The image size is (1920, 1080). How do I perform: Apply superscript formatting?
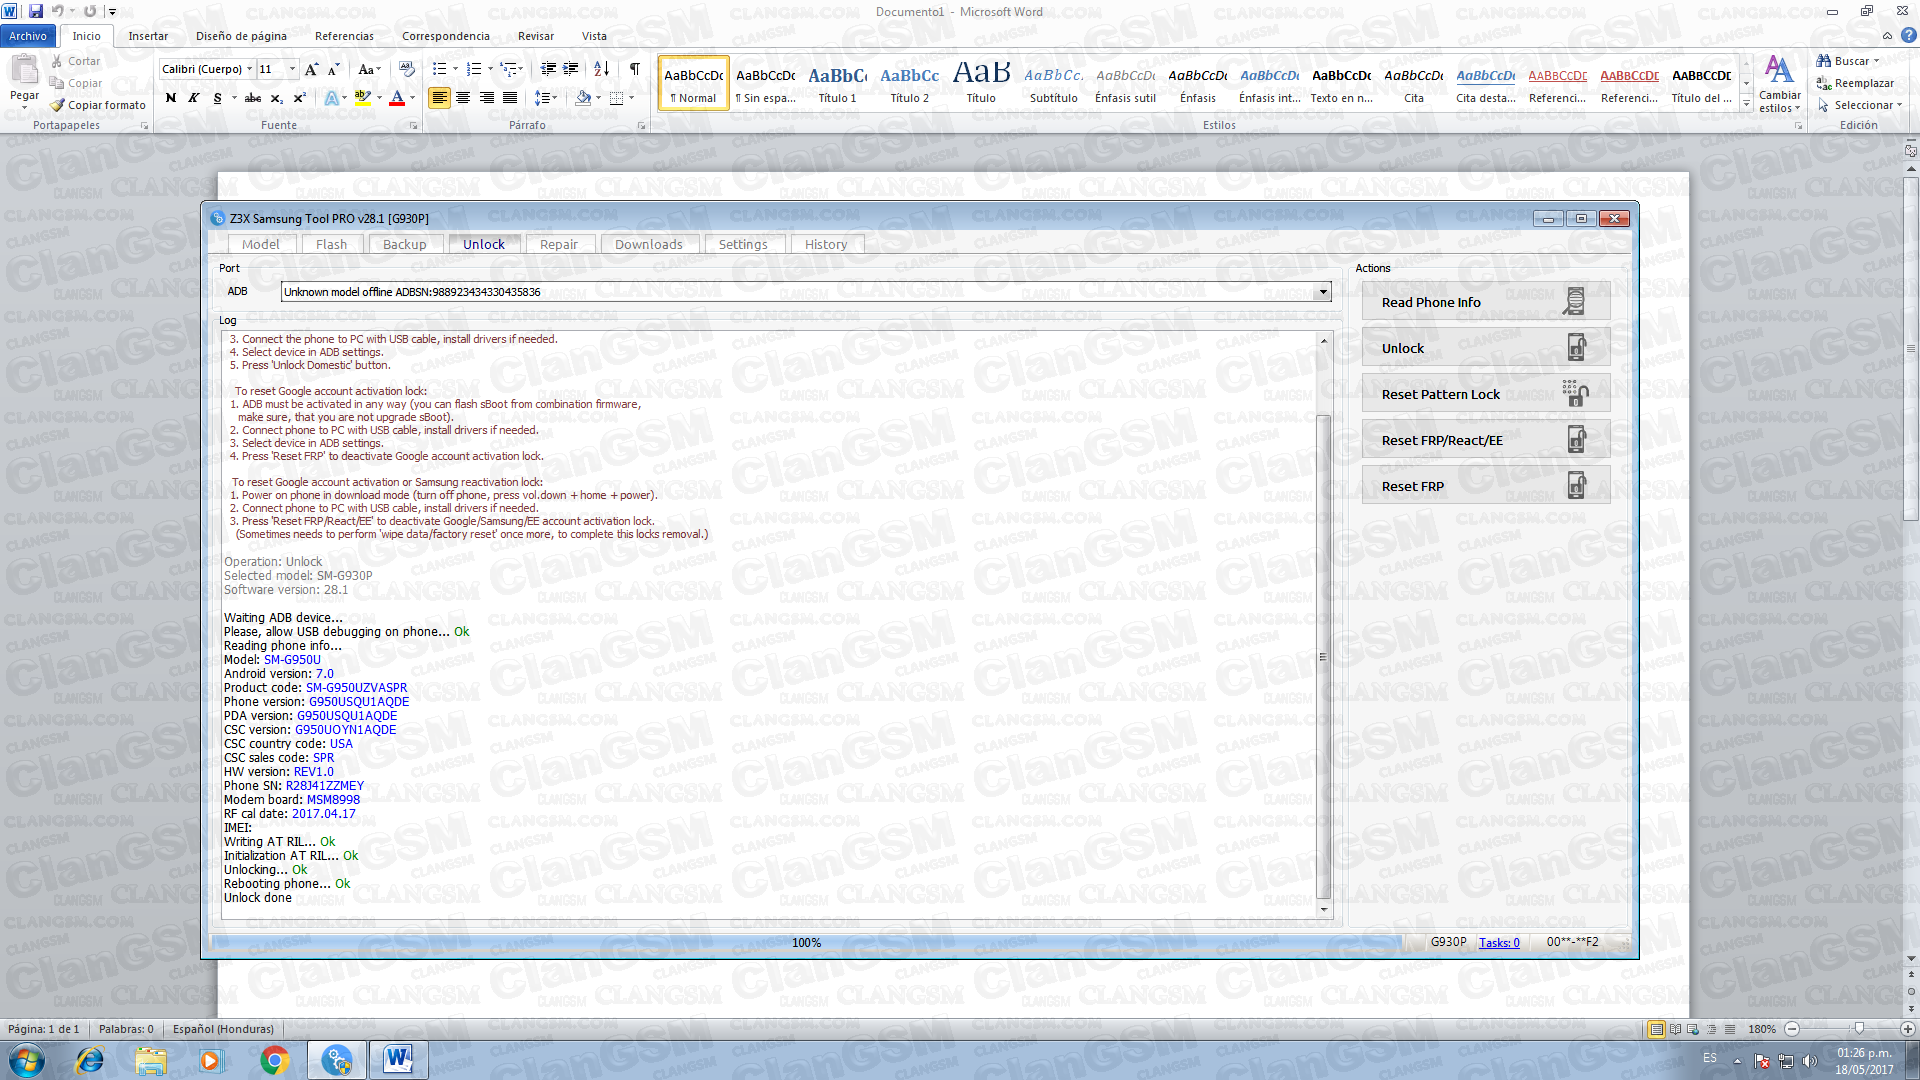point(299,98)
